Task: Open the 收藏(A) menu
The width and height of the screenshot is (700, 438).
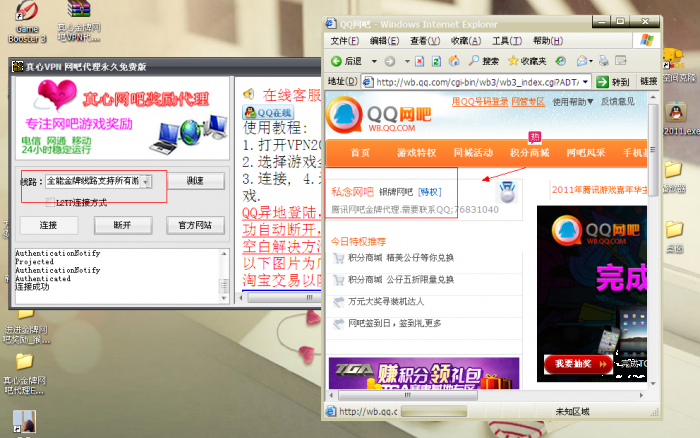Action: [466, 41]
